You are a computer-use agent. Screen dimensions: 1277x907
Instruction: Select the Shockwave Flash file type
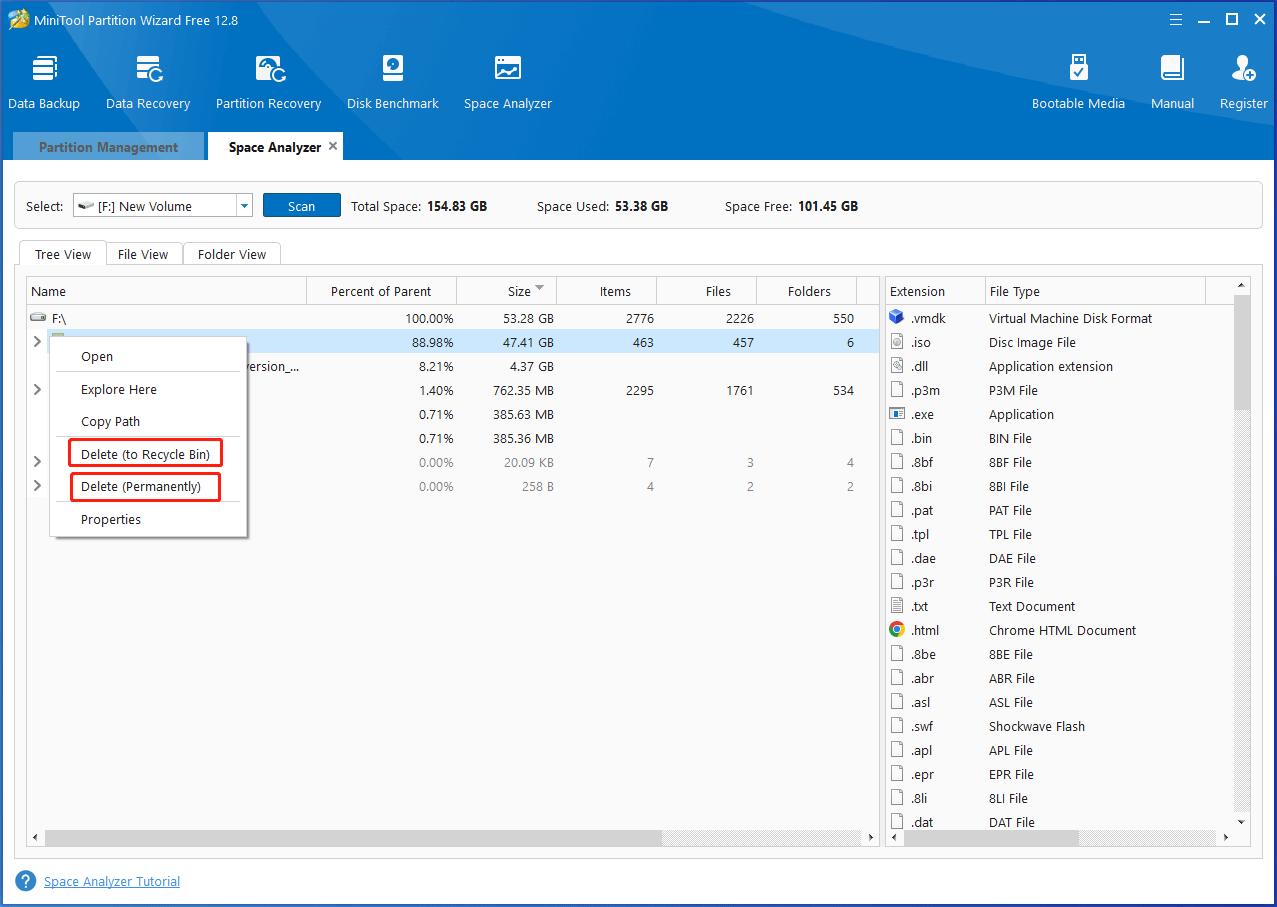coord(1036,726)
